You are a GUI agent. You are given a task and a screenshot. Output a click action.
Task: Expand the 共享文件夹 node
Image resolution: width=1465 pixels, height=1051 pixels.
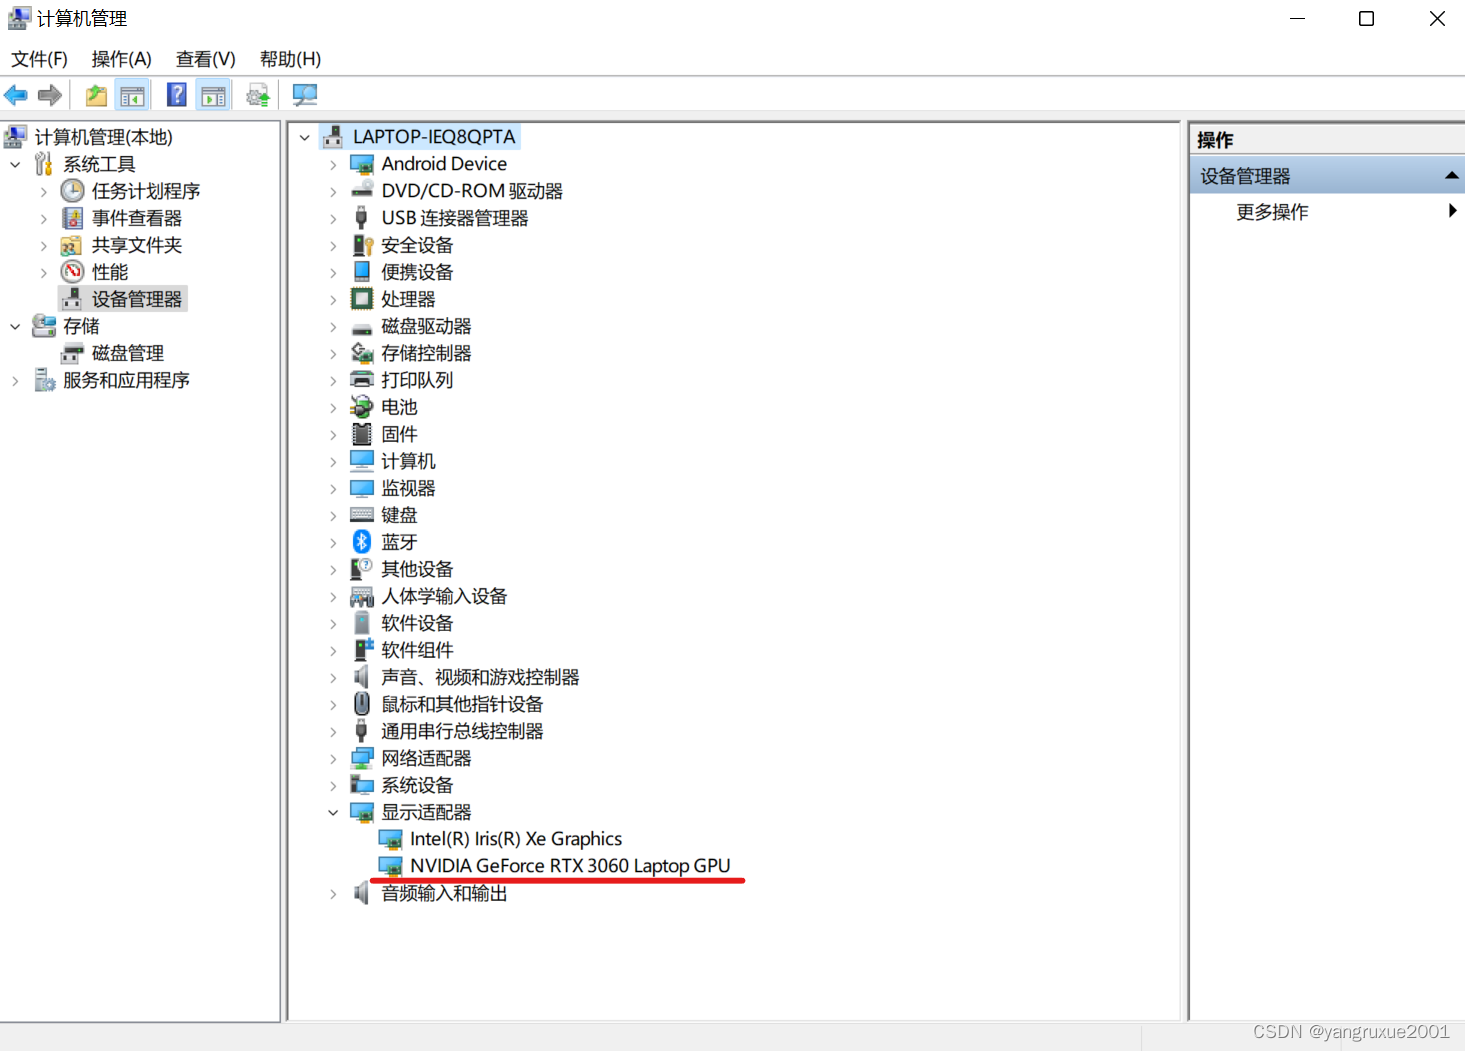click(43, 245)
